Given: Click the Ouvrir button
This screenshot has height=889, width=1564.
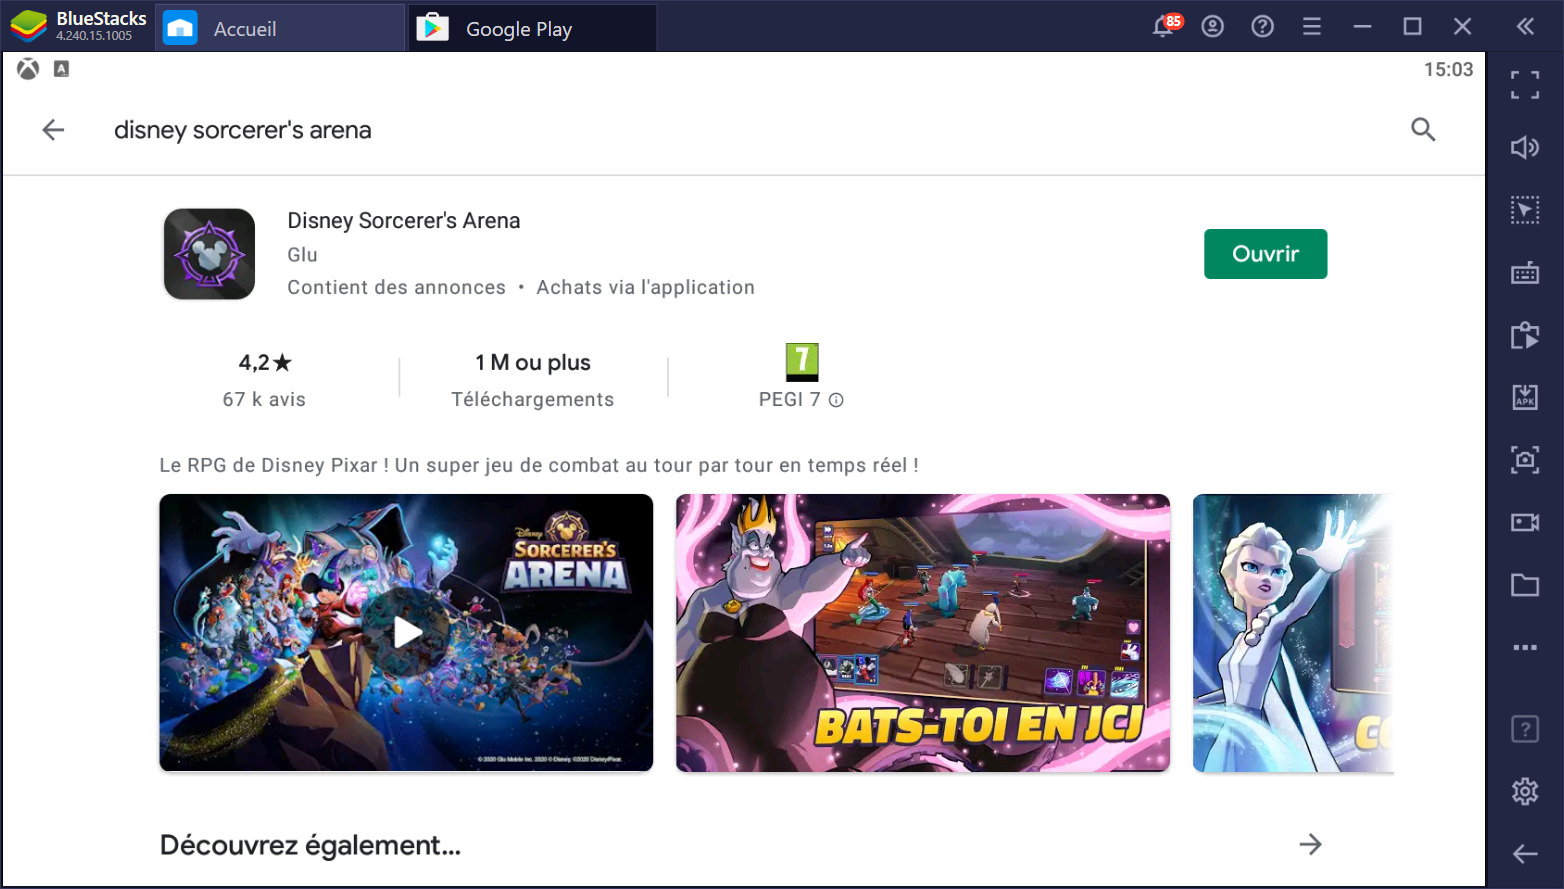Looking at the screenshot, I should click(x=1265, y=254).
